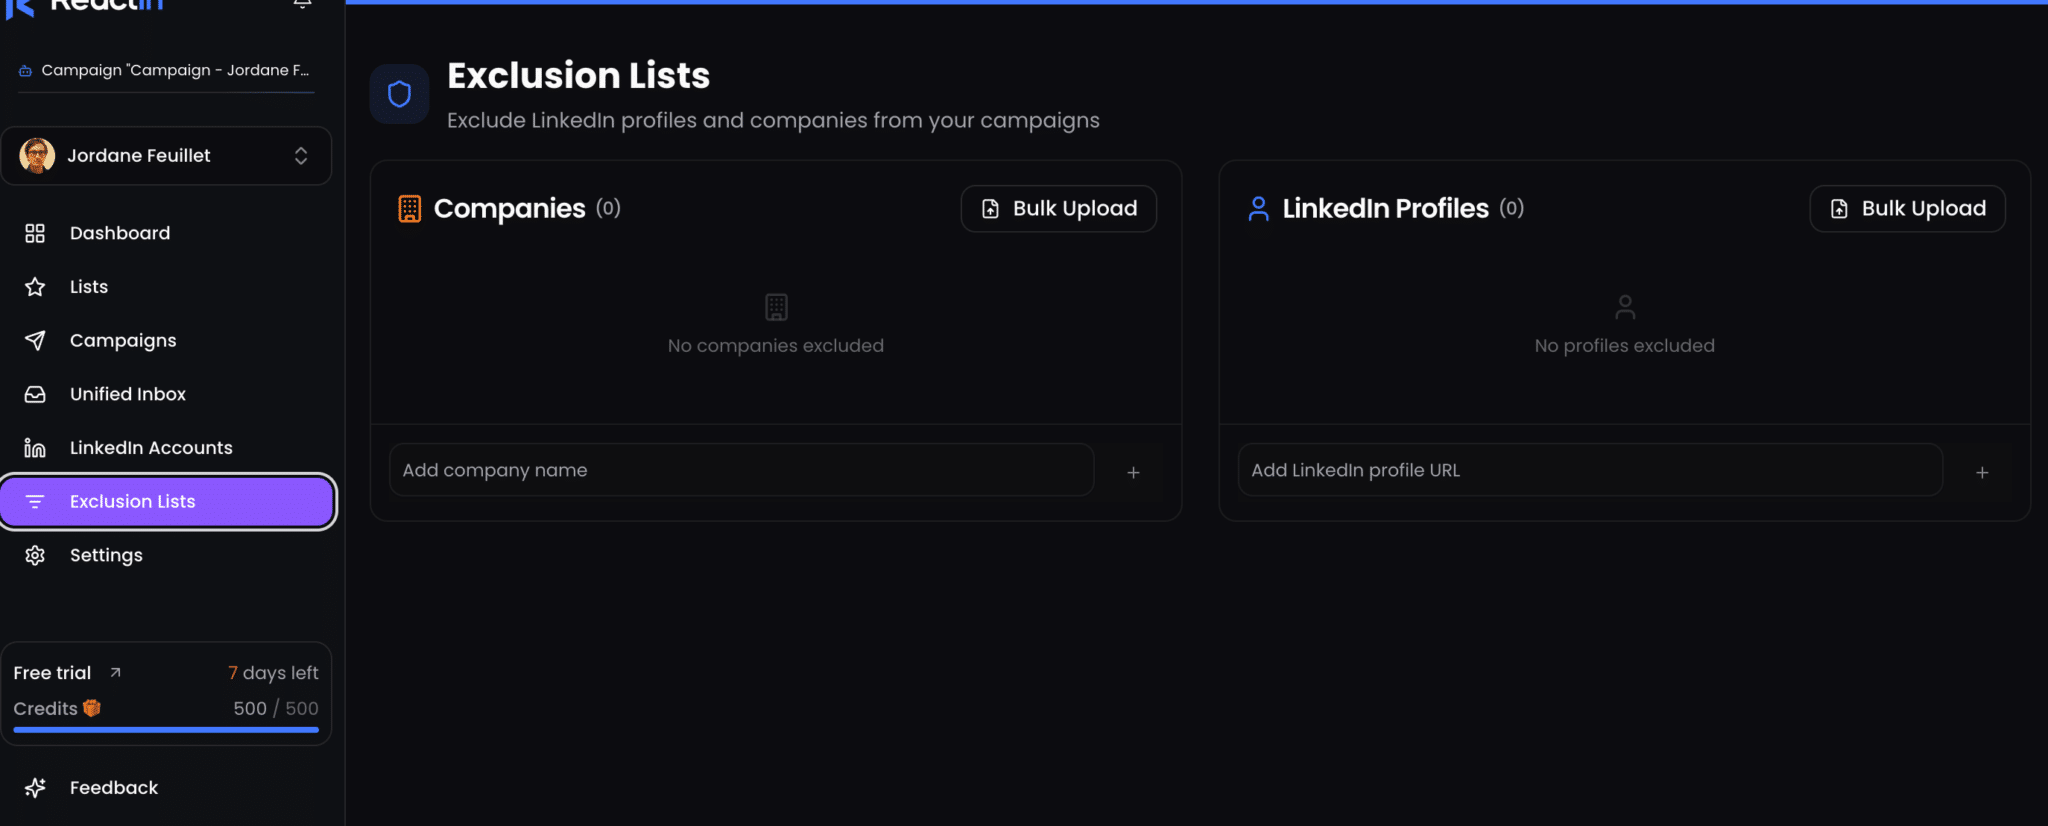Click the Credits gift box icon
This screenshot has width=2048, height=826.
pos(92,708)
